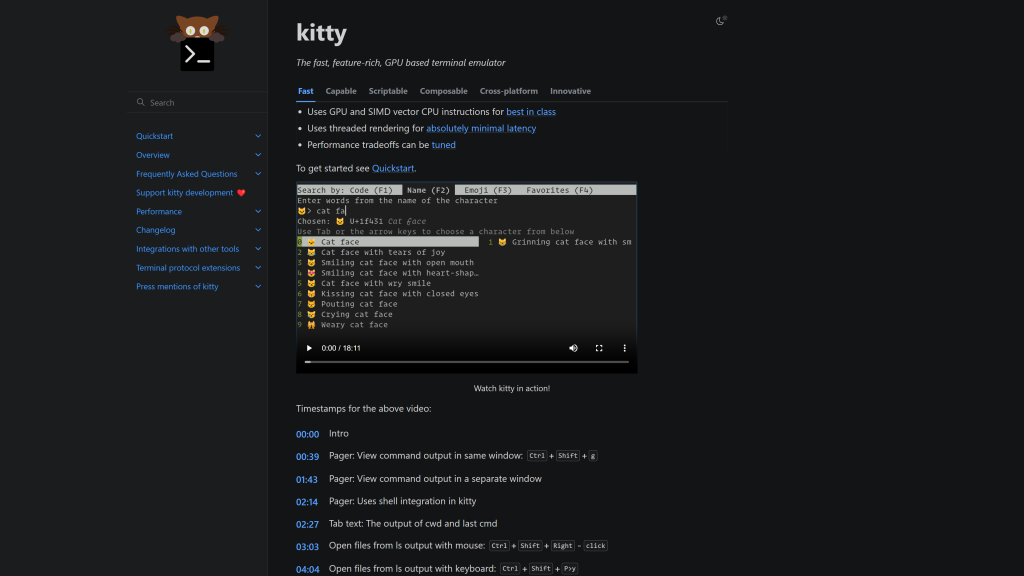This screenshot has width=1024, height=576.
Task: Expand the Performance chevron
Action: (258, 212)
